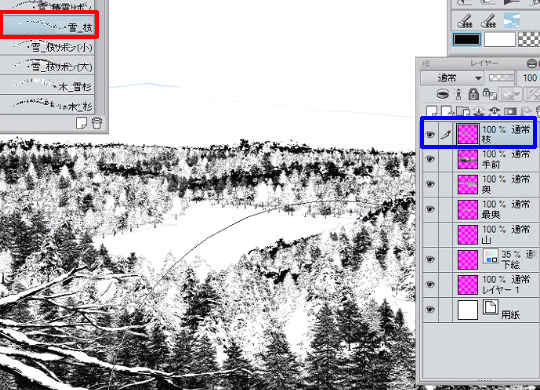Open the layer panel menu icon
Image resolution: width=540 pixels, height=390 pixels.
coord(426,63)
